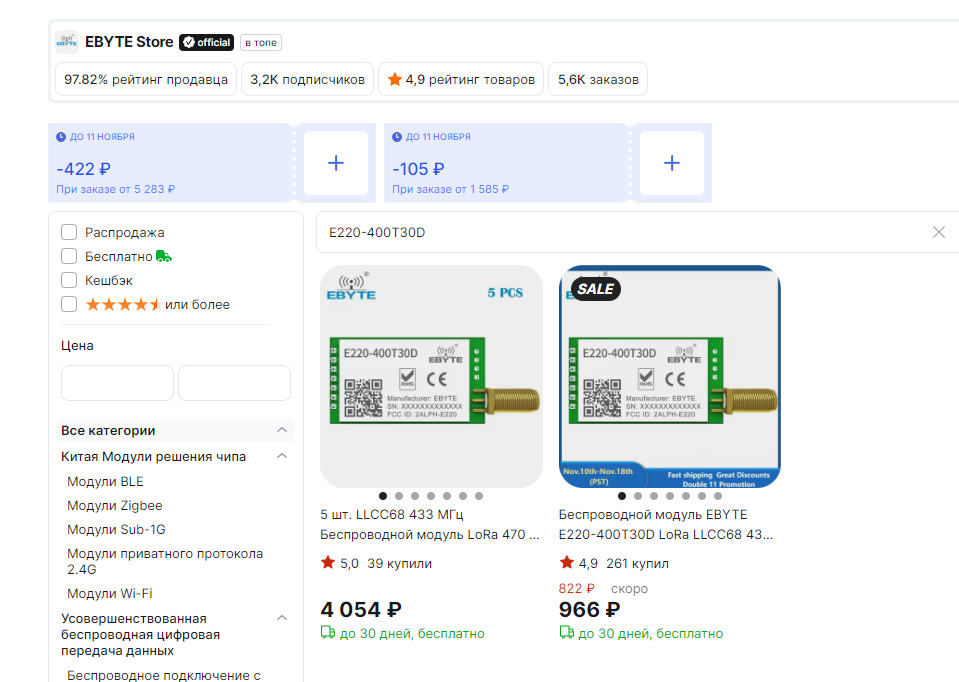Viewport: 959px width, 682px height.
Task: Enable the Кешбэк checkbox
Action: [x=69, y=280]
